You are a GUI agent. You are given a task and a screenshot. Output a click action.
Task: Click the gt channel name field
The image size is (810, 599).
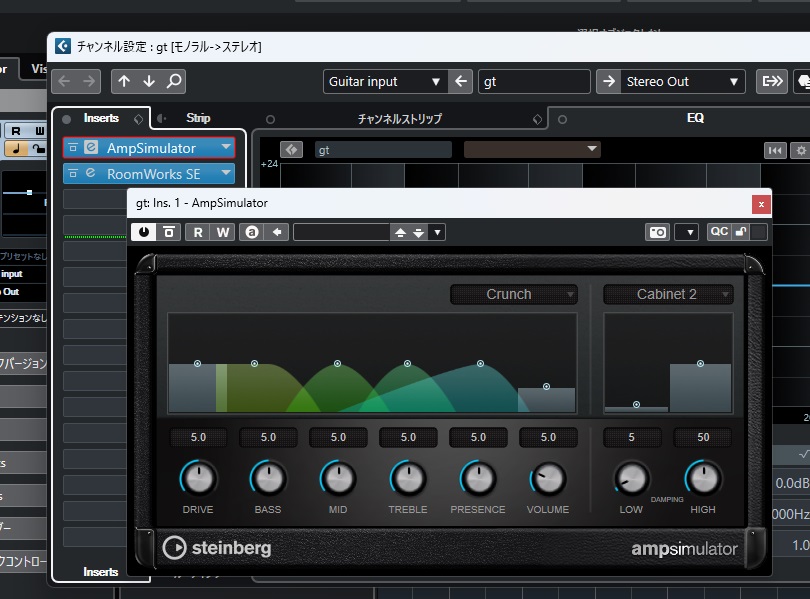point(533,82)
